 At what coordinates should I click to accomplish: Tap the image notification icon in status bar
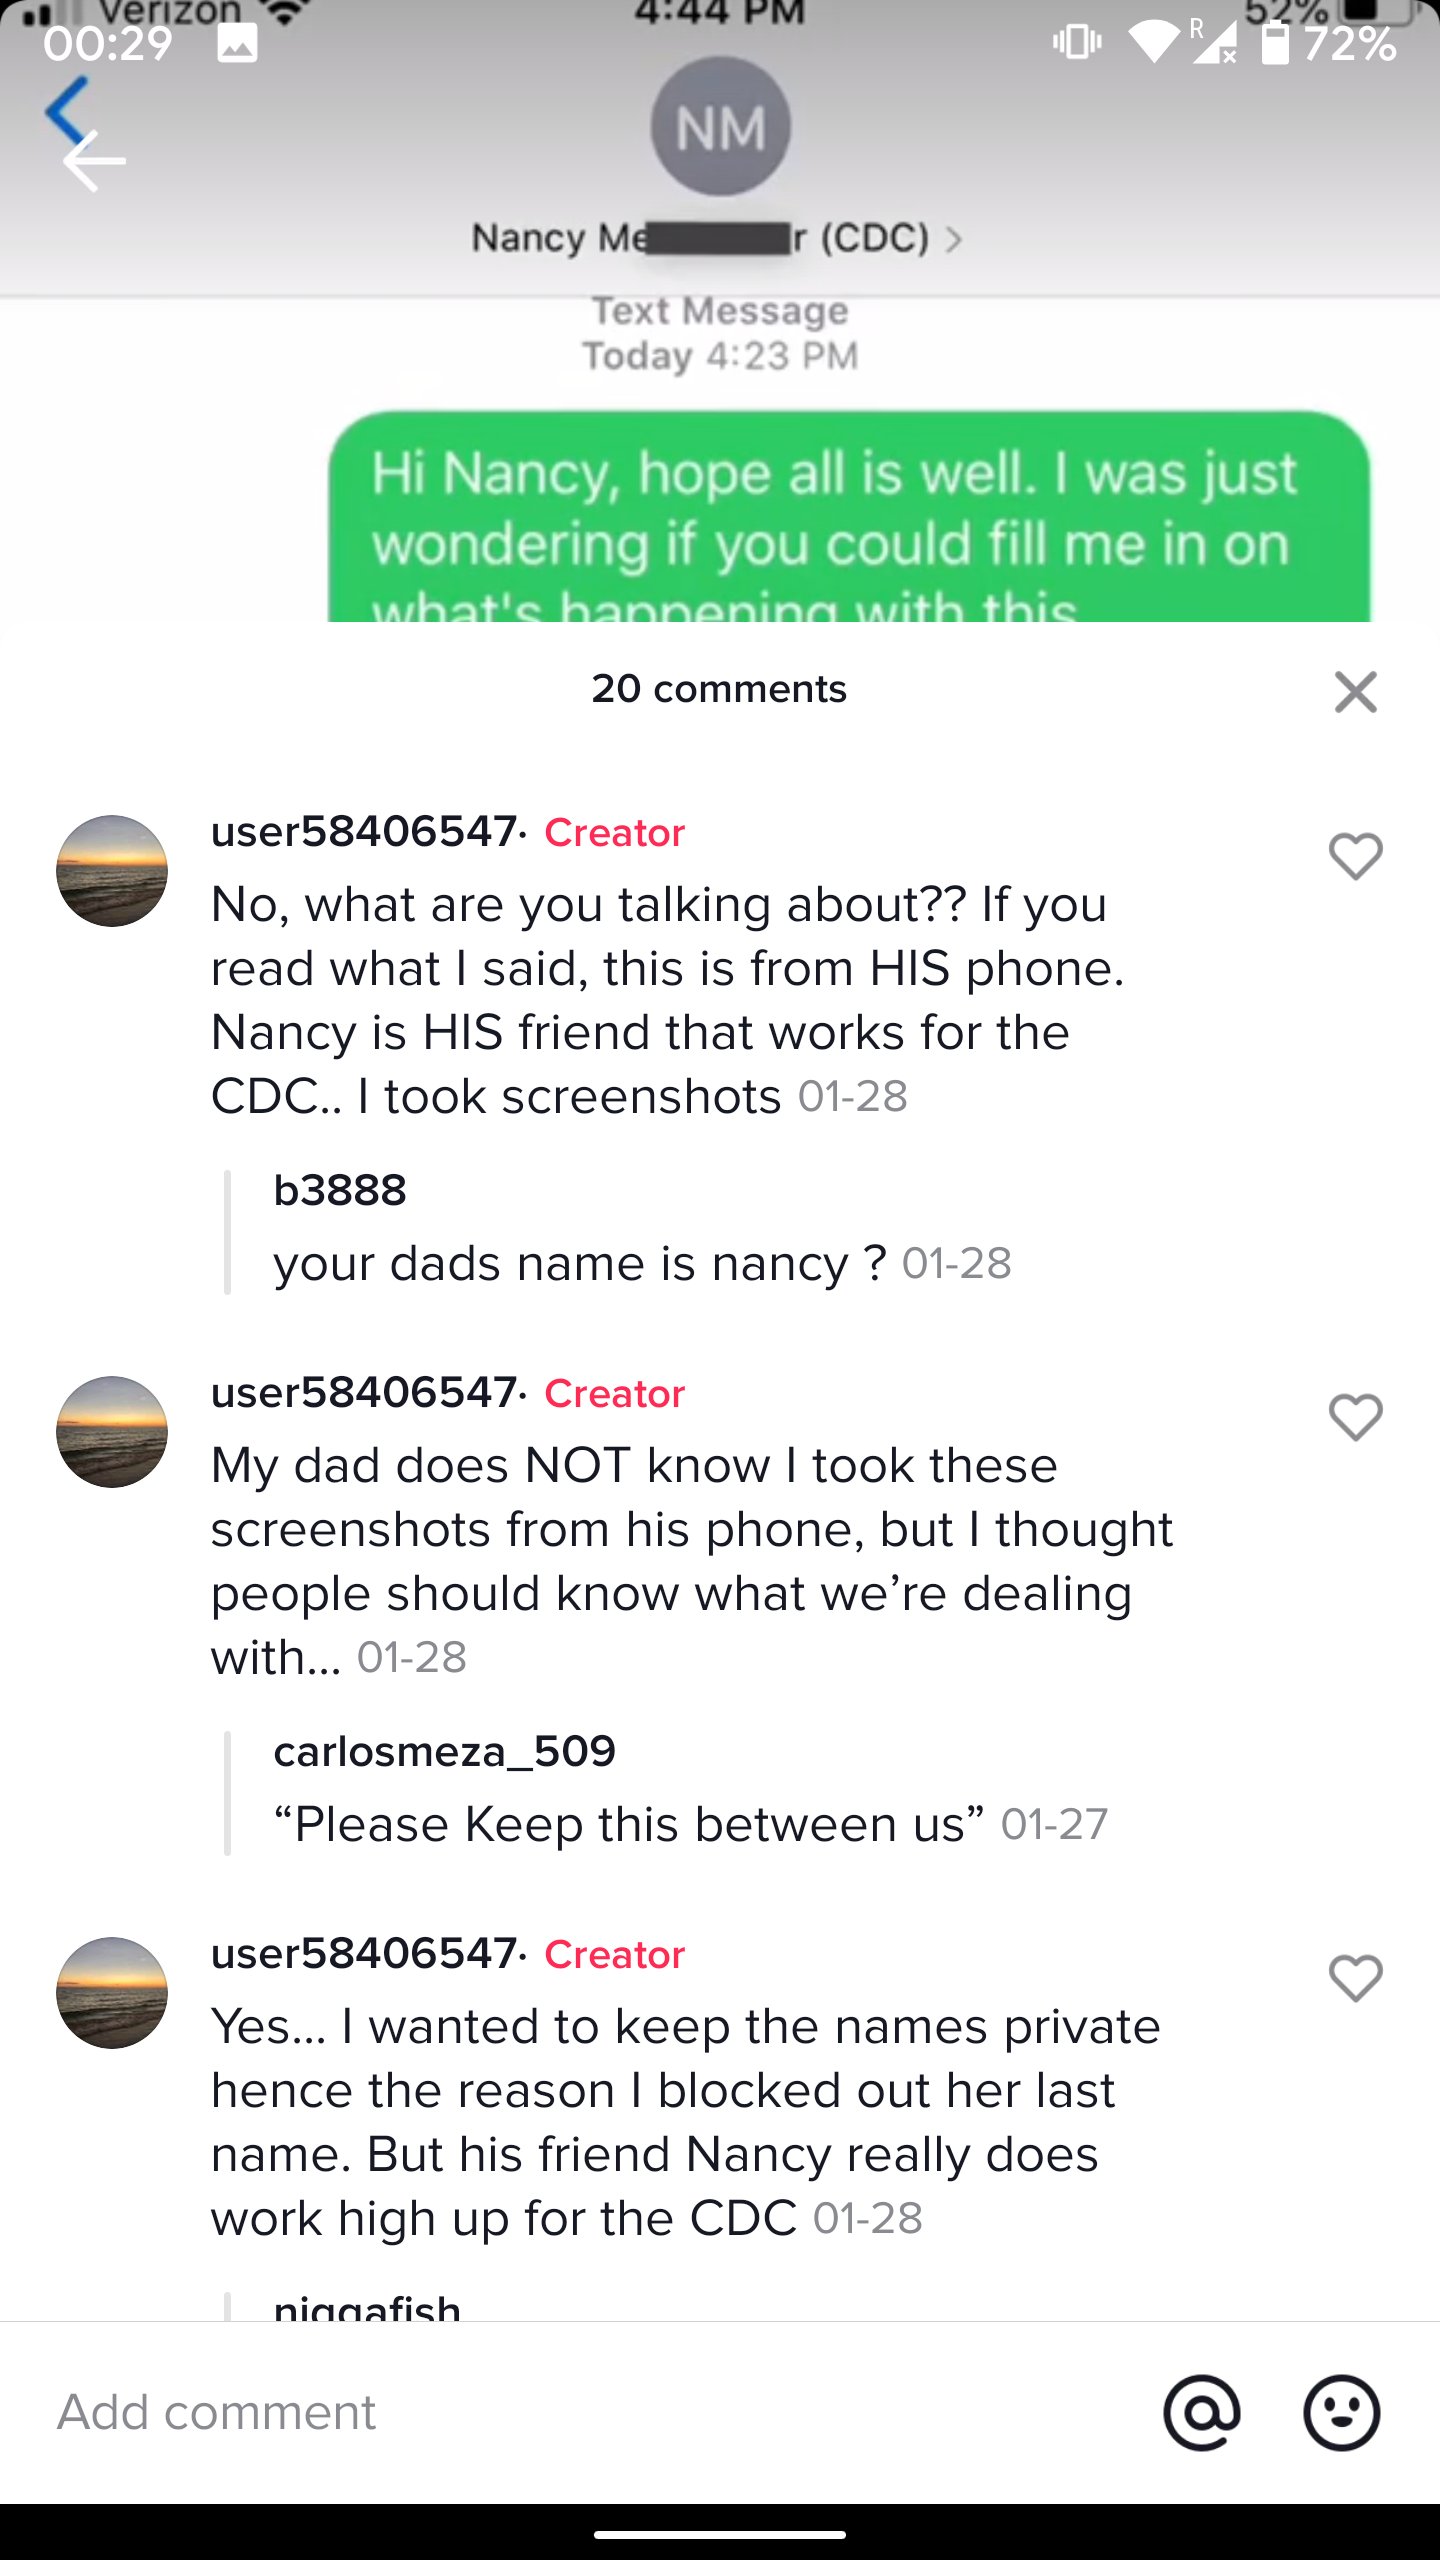click(x=237, y=43)
